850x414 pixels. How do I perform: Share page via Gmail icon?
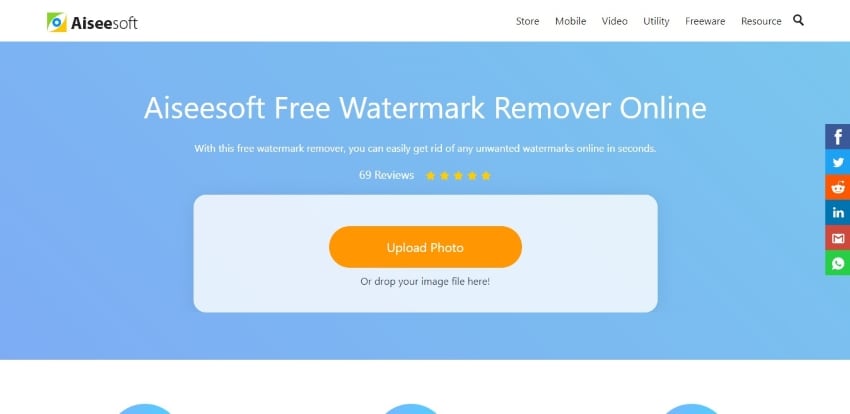[x=838, y=238]
